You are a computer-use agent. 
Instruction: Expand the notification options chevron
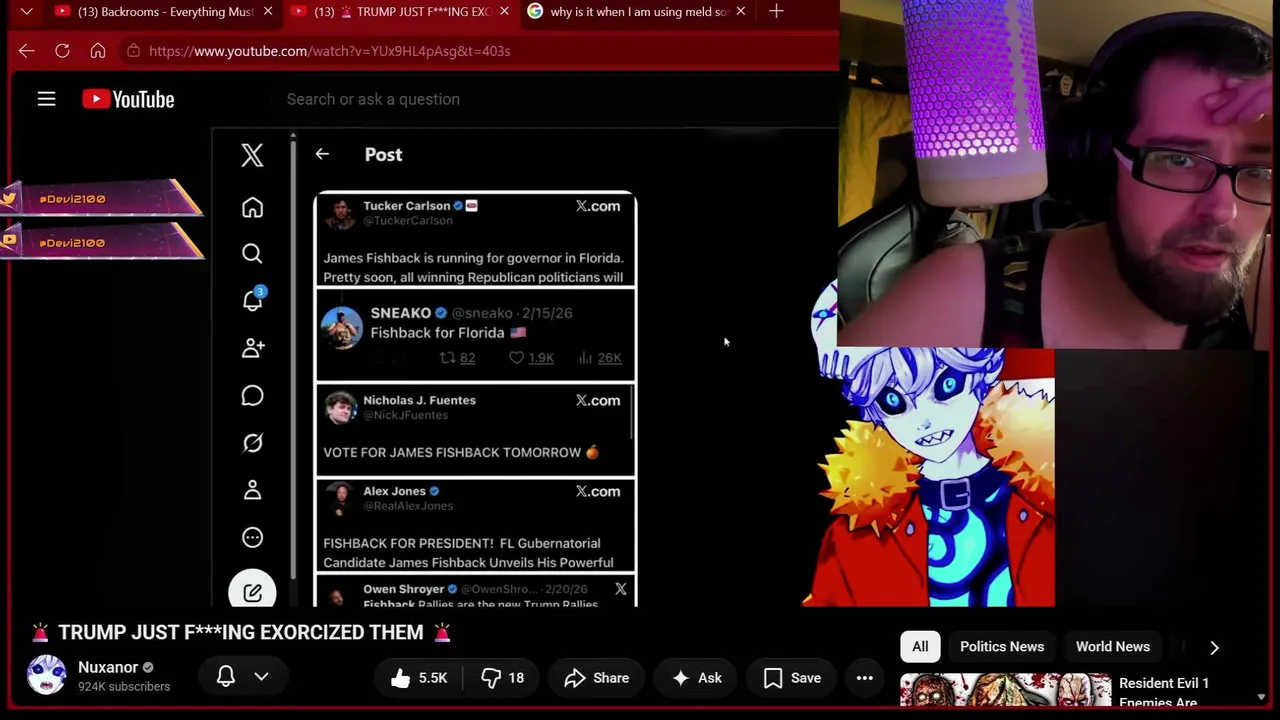[261, 677]
